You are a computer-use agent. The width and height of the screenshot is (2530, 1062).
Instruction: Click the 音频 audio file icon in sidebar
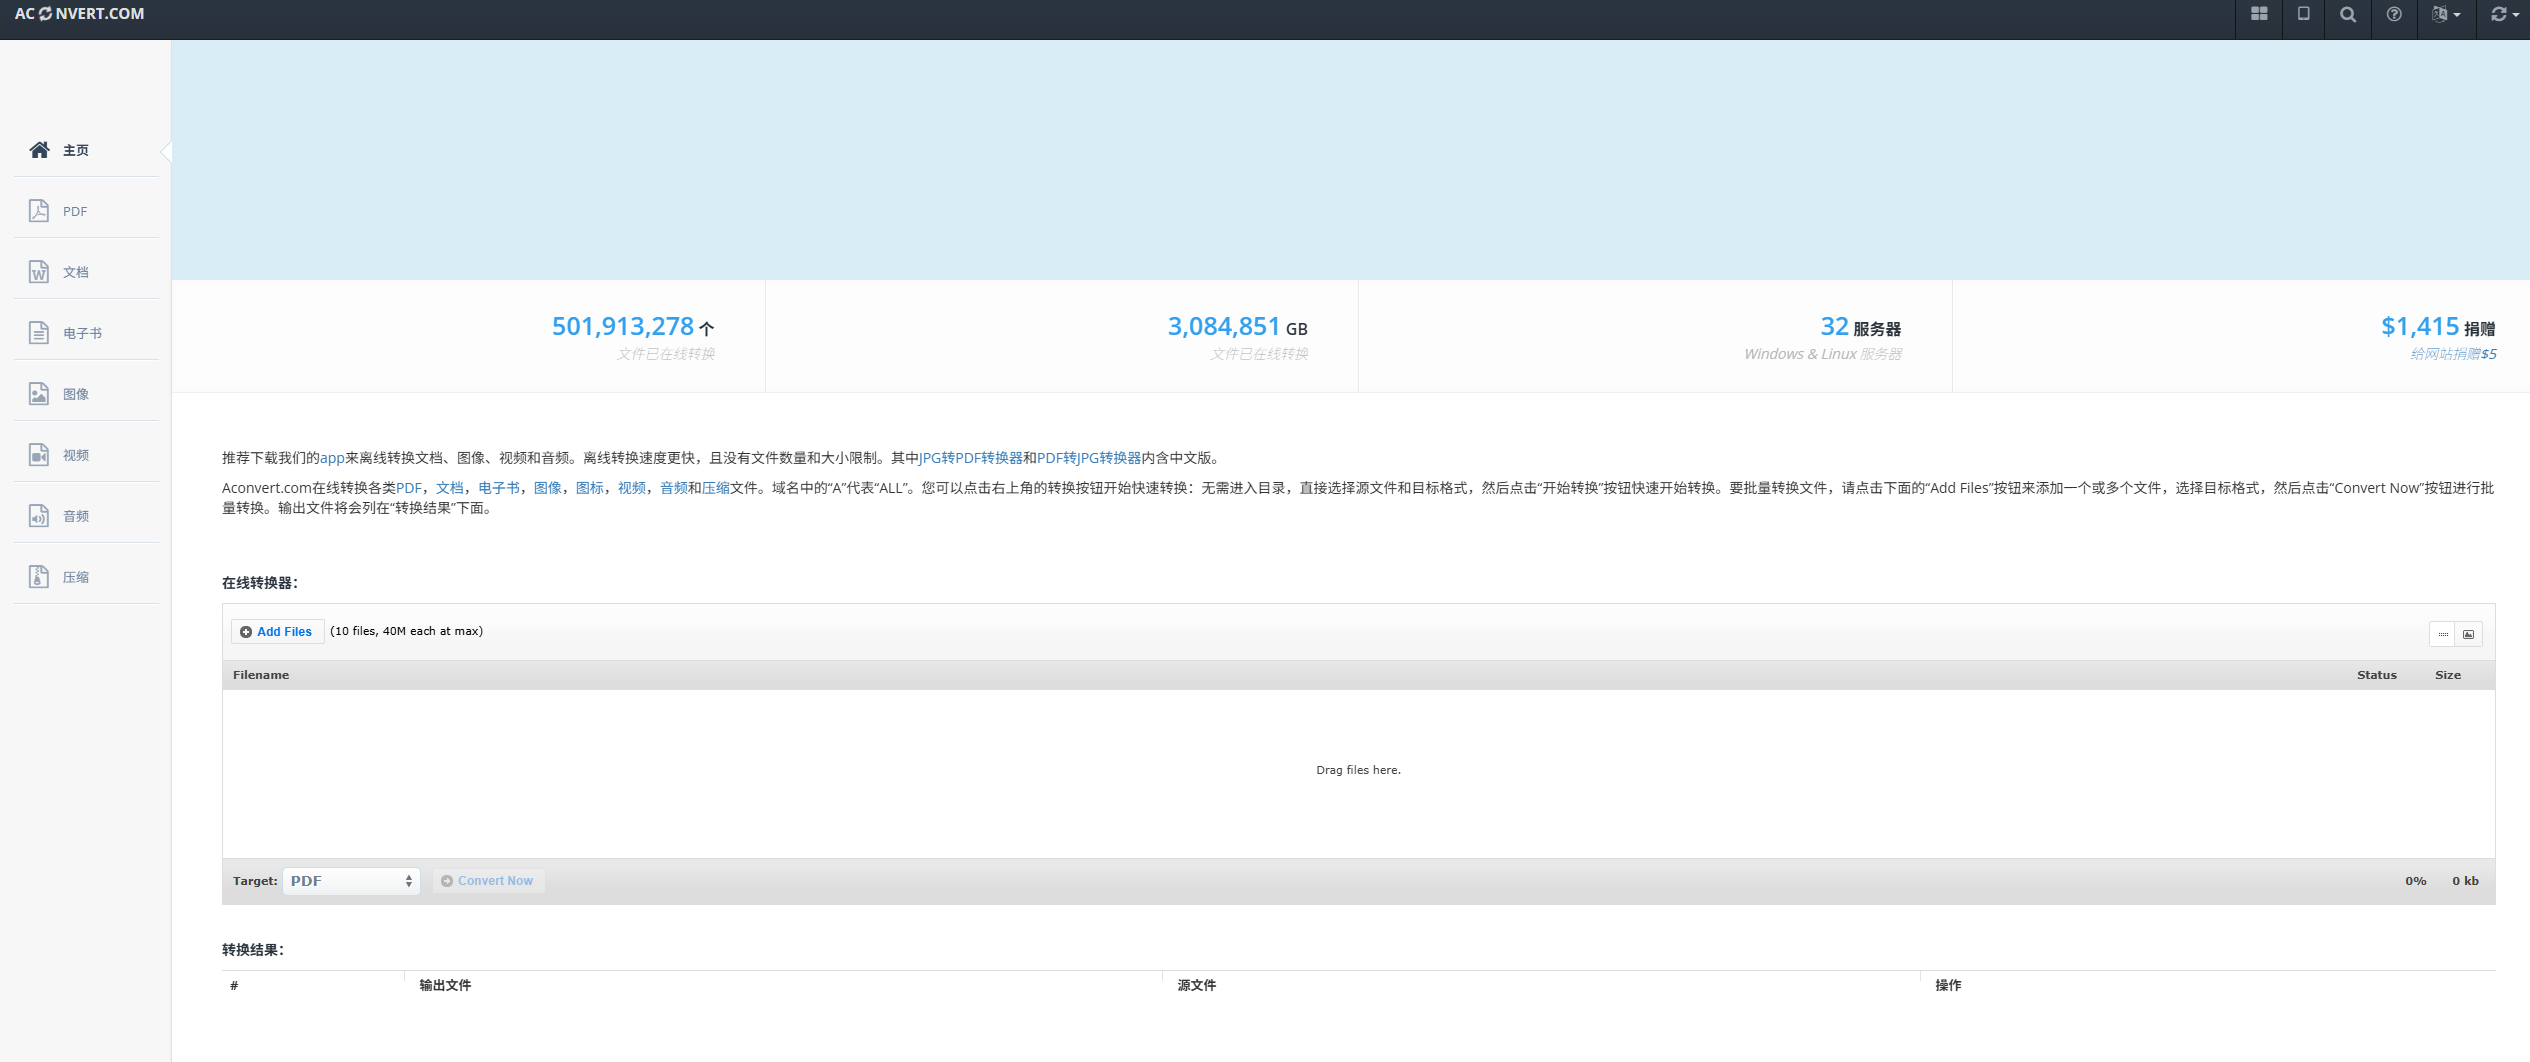pos(39,516)
